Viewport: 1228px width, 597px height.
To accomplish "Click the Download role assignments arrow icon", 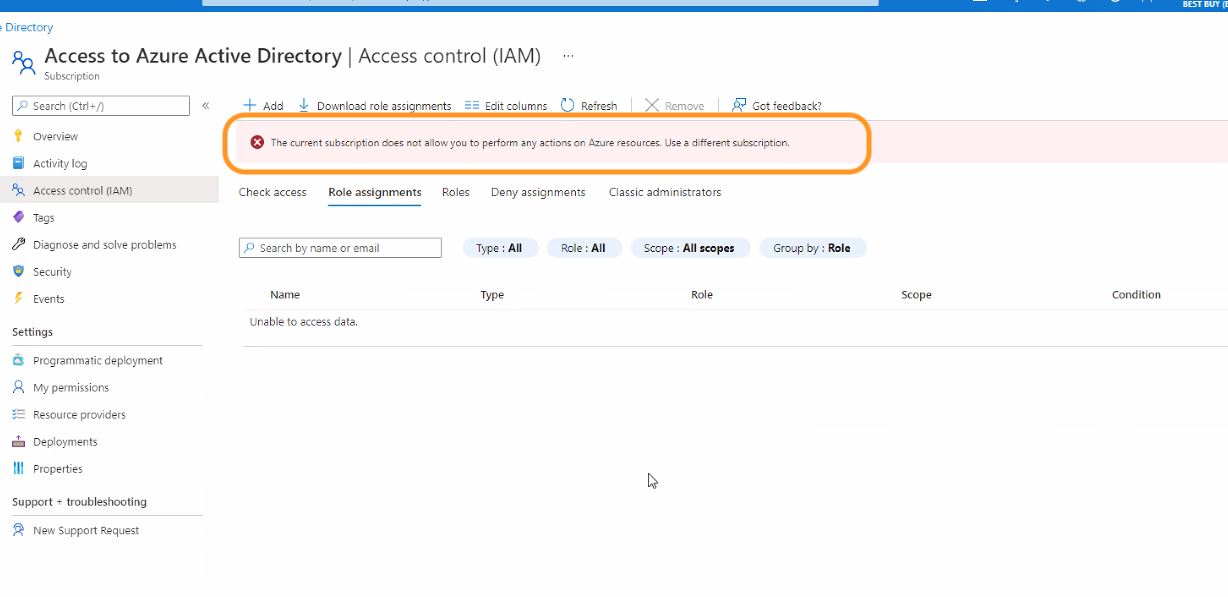I will click(304, 105).
